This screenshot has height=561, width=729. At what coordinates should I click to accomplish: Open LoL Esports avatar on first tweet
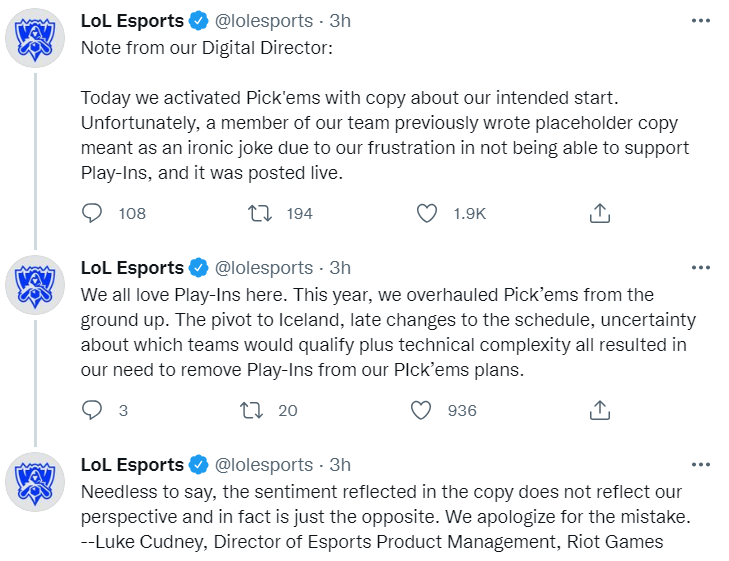click(35, 38)
